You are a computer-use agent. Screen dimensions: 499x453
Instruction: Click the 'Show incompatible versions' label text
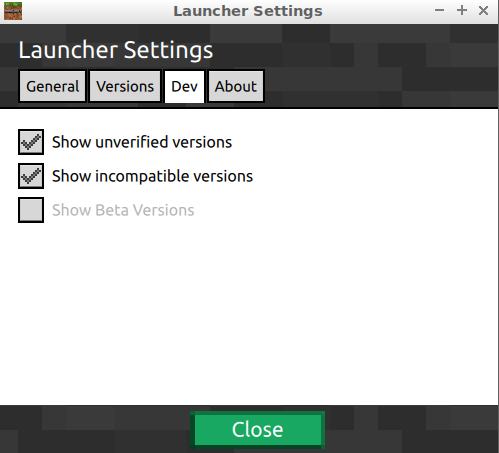pos(152,176)
